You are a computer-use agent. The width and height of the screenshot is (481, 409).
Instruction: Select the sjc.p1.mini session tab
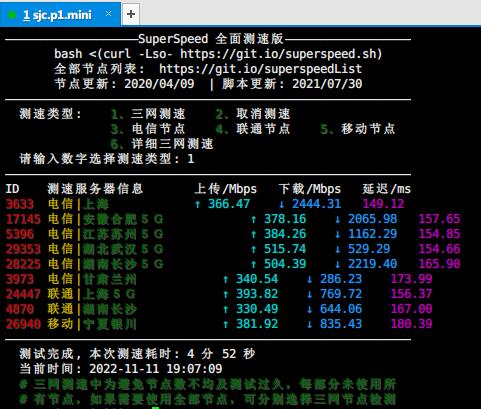click(60, 14)
